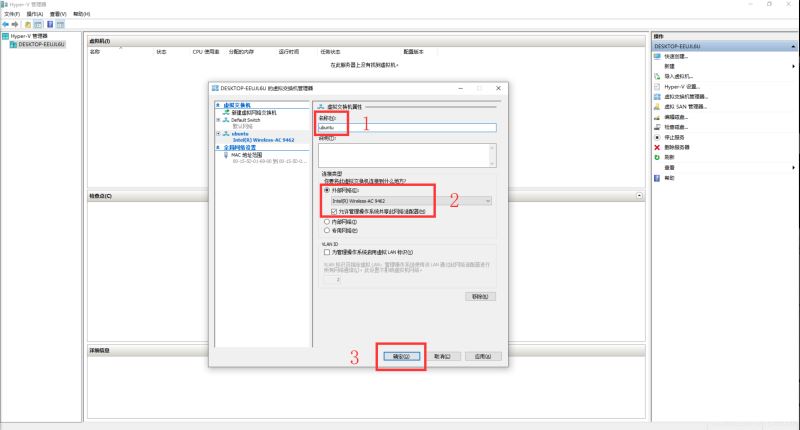This screenshot has width=800, height=430.
Task: Click the blue help book toolbar icon
Action: click(x=49, y=23)
